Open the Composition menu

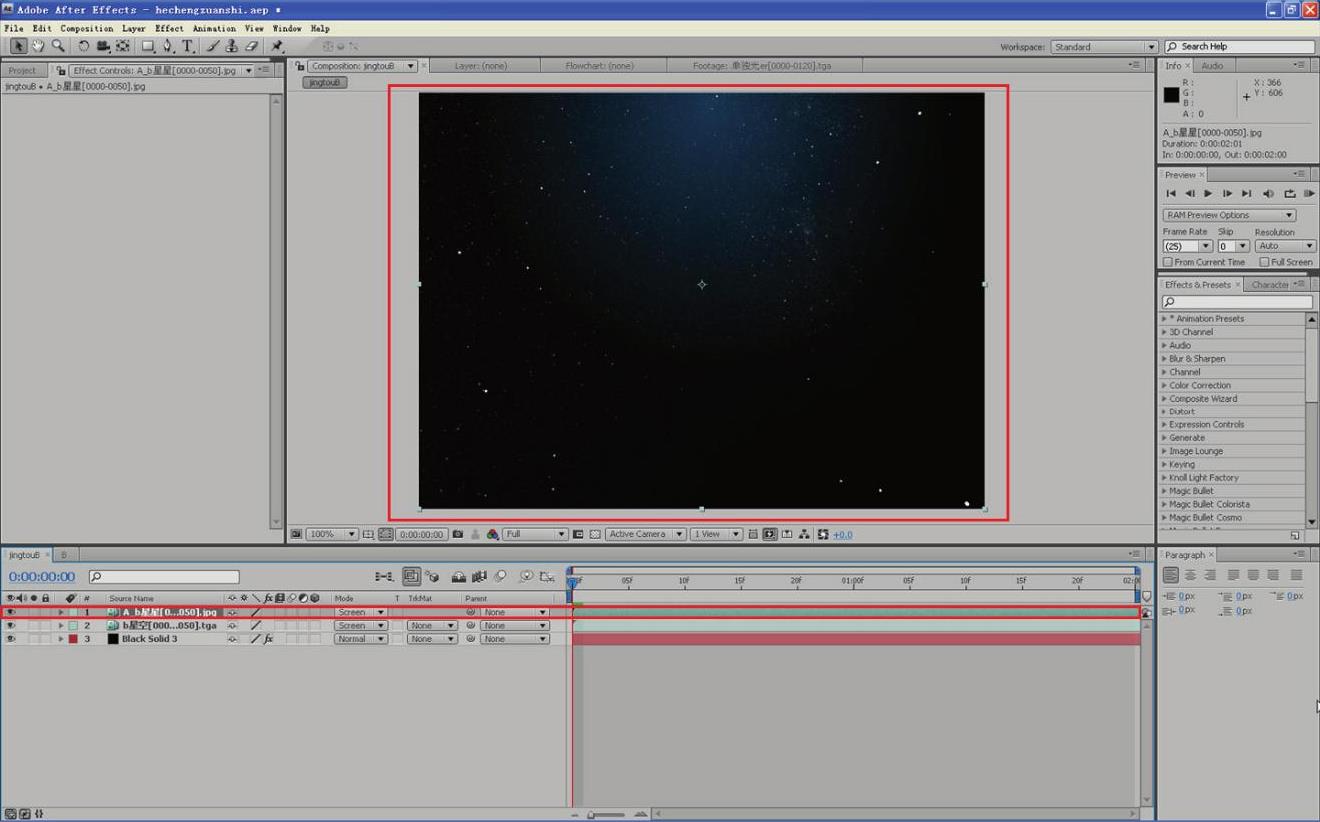click(x=87, y=28)
